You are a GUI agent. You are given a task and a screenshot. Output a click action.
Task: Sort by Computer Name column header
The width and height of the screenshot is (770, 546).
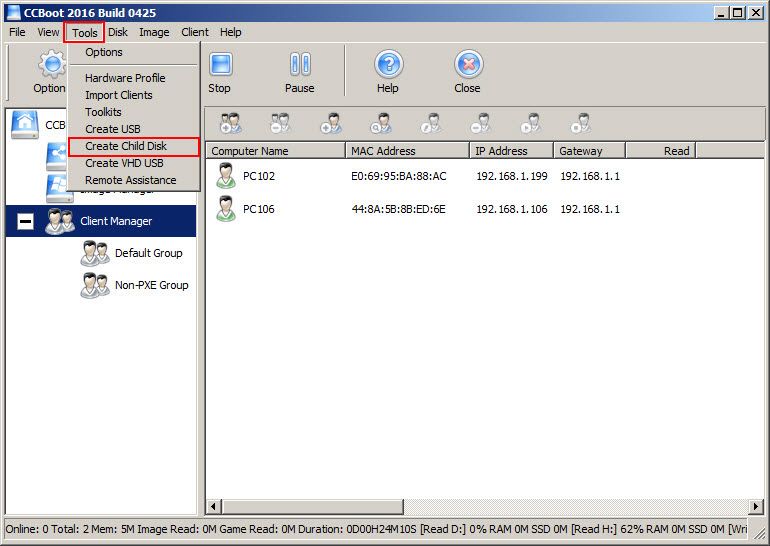[x=275, y=151]
